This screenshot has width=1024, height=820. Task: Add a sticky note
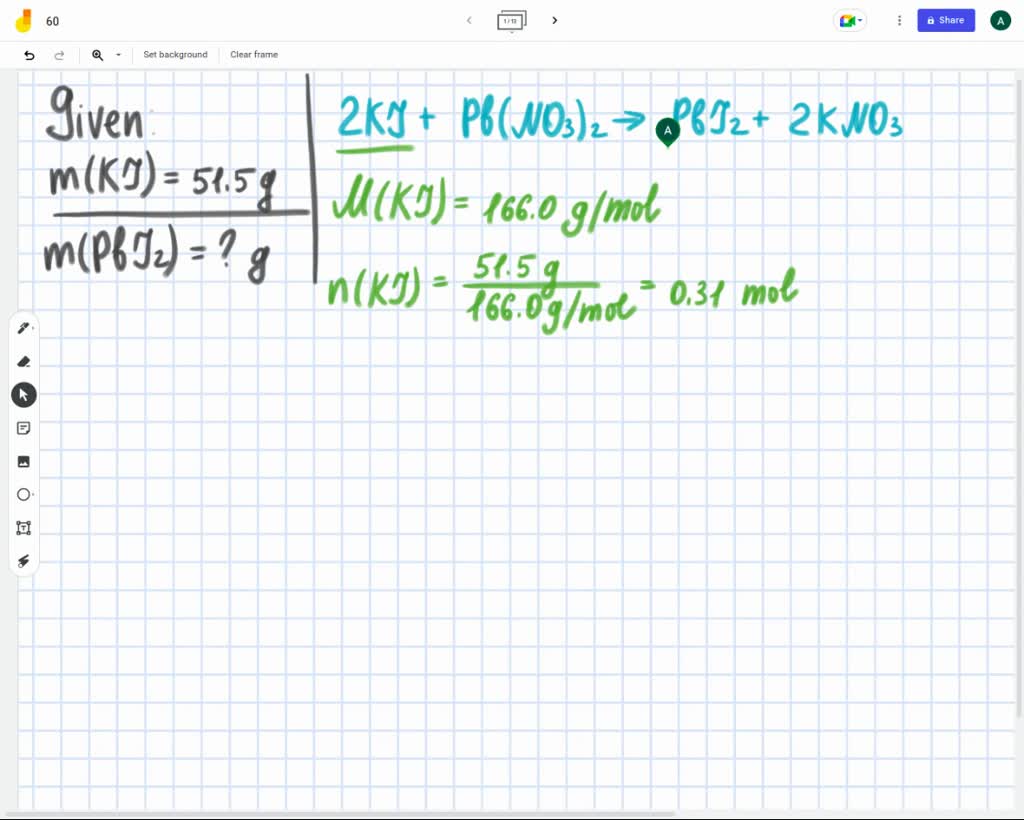click(x=23, y=428)
